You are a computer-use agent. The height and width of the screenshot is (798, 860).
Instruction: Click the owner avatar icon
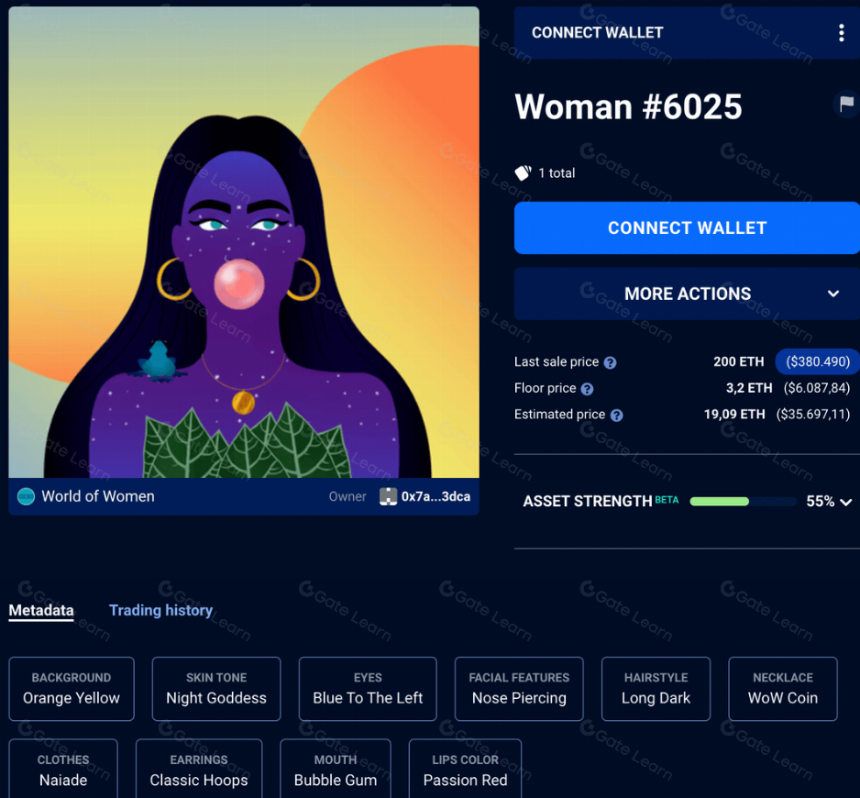pos(388,496)
